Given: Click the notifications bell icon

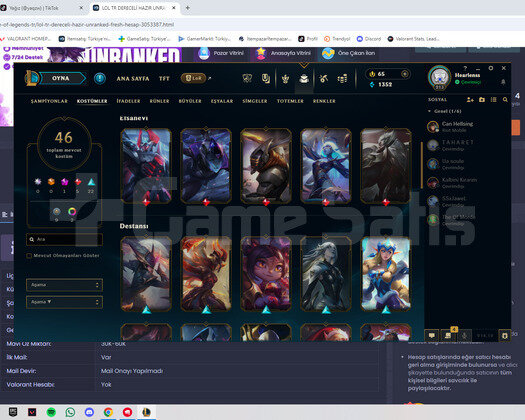Looking at the screenshot, I should click(x=503, y=82).
